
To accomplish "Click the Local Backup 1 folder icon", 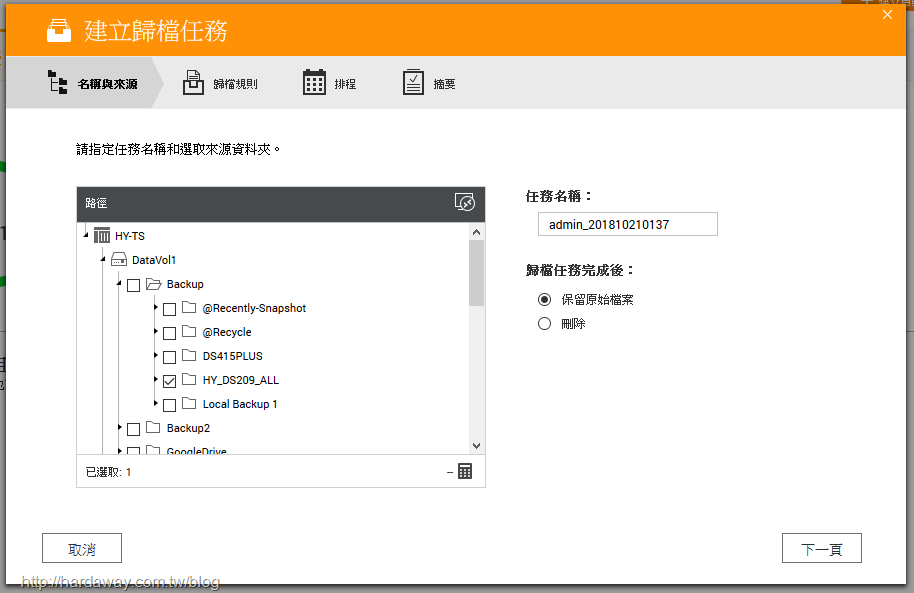I will (189, 403).
